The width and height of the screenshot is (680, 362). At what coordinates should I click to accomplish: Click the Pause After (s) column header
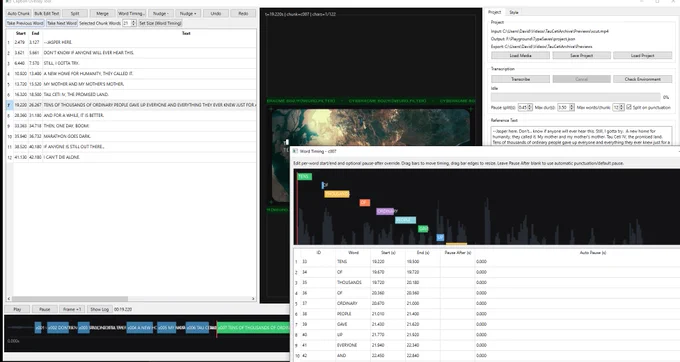[458, 252]
